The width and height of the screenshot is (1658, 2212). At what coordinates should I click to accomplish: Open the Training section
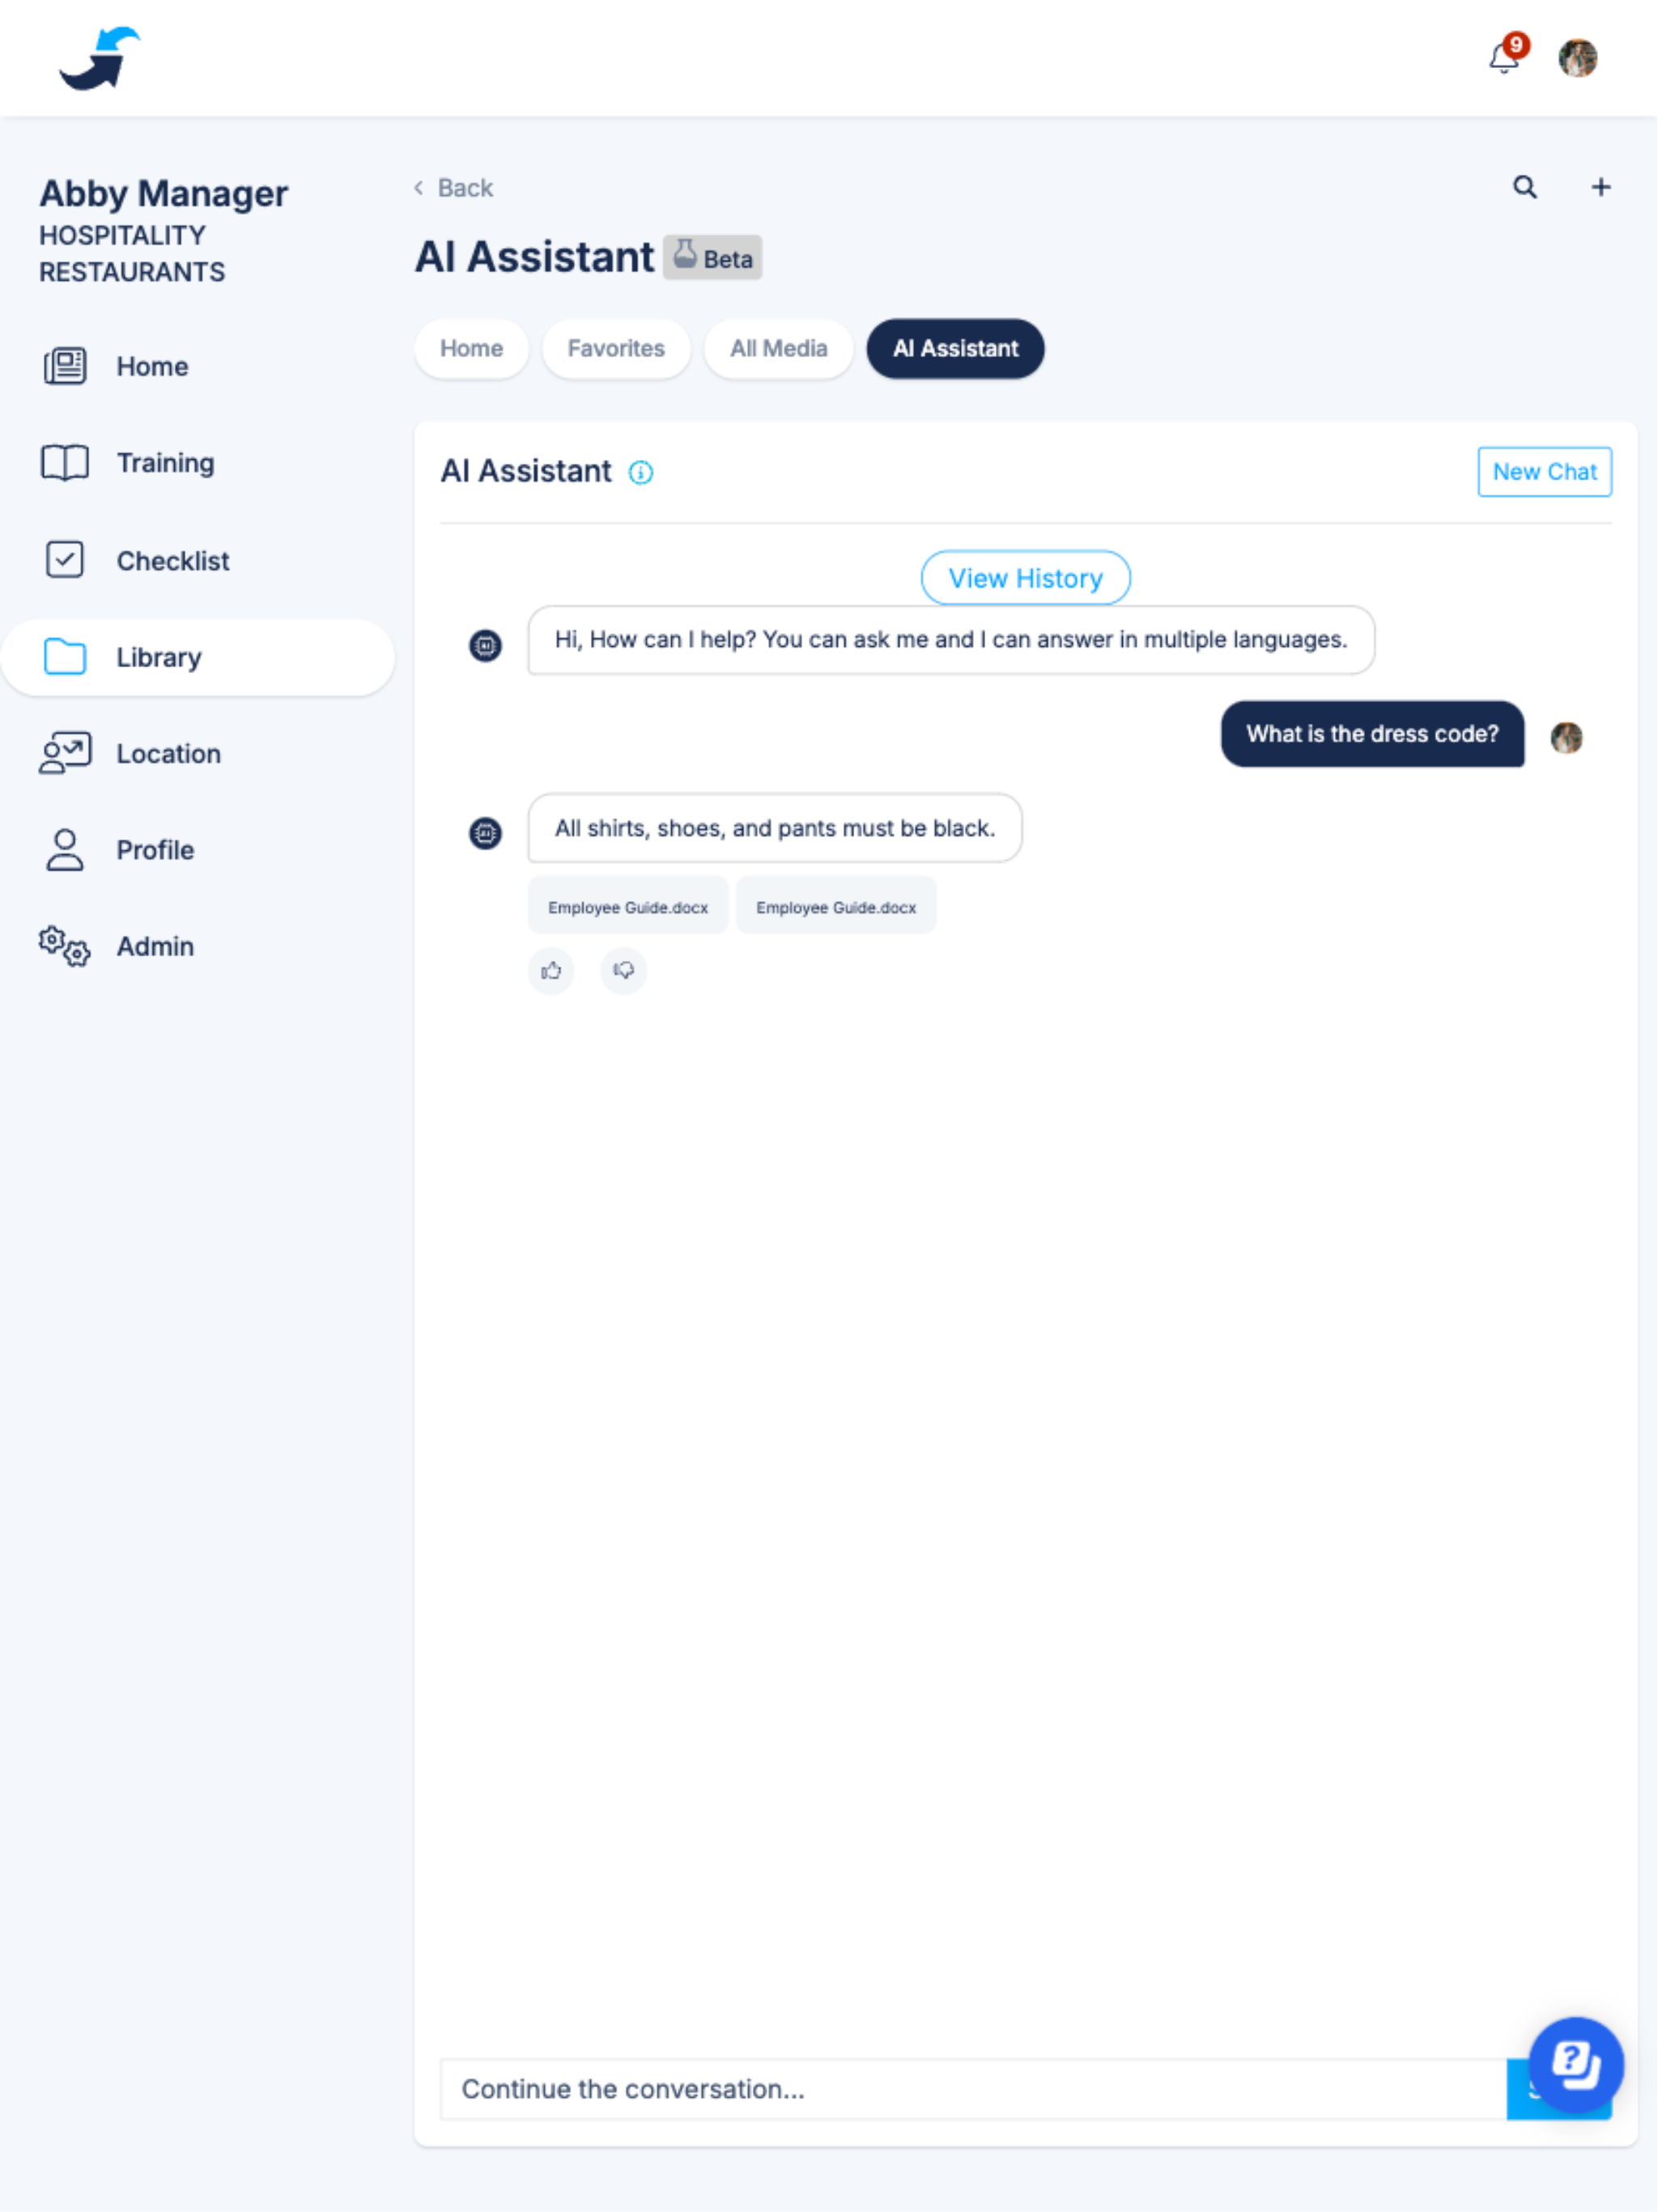click(165, 463)
